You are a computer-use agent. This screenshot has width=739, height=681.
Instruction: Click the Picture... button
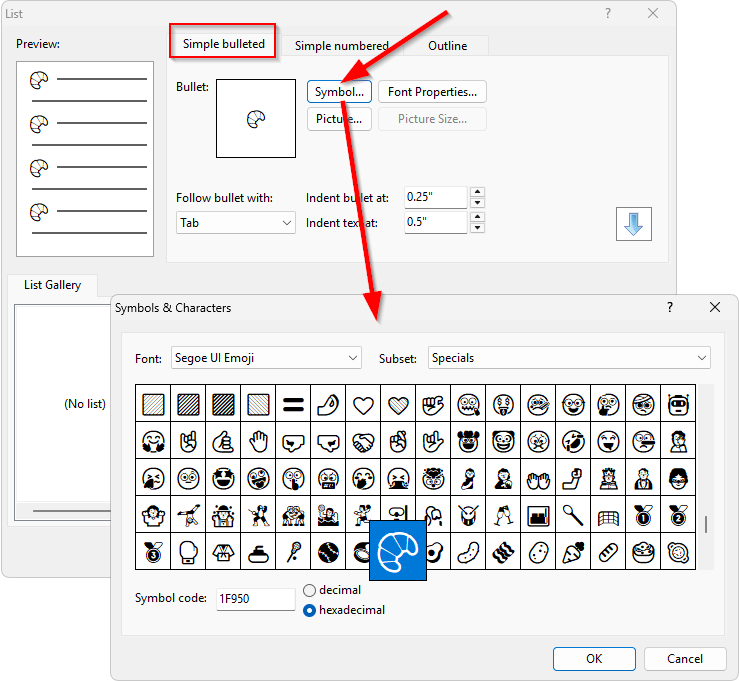pyautogui.click(x=339, y=119)
